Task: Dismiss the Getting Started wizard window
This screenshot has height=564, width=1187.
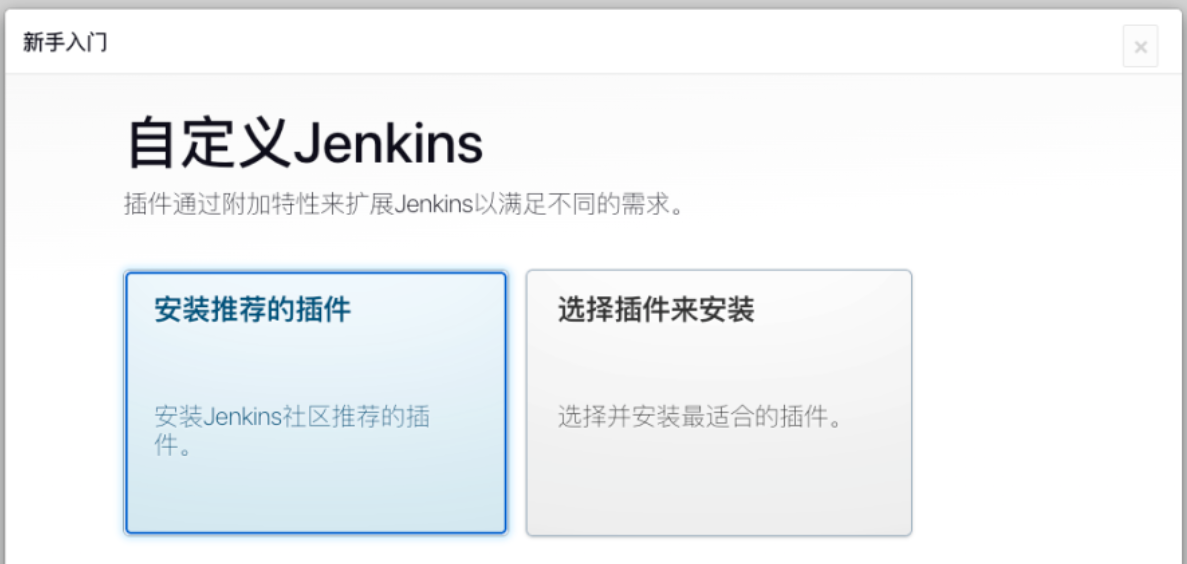Action: click(x=1140, y=47)
